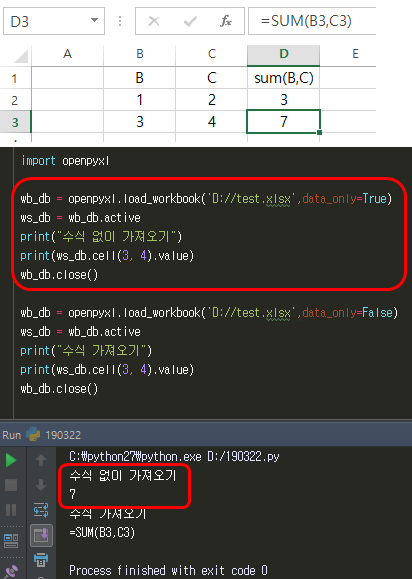Restore the Run panel layout
The width and height of the screenshot is (412, 579).
tap(11, 541)
